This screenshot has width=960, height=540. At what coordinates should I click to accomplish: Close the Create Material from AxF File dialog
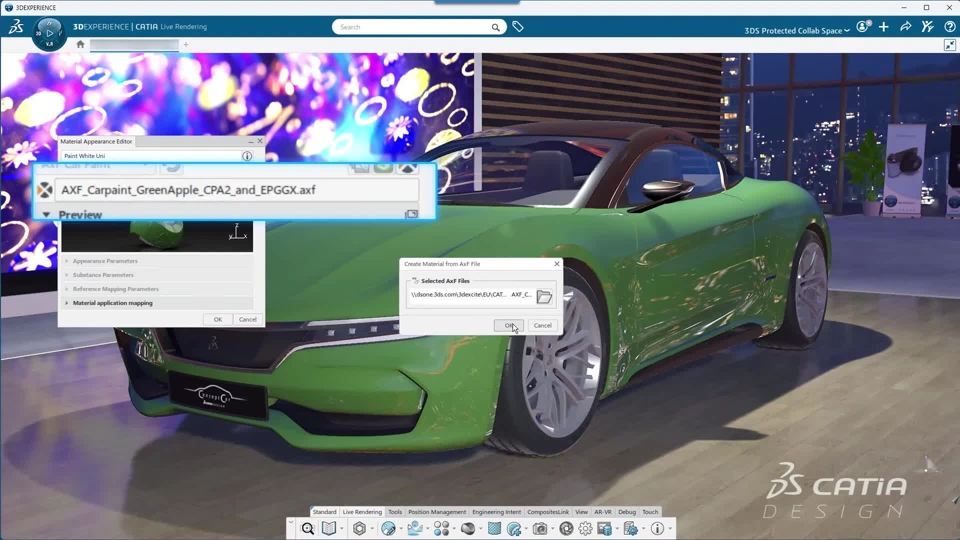coord(557,264)
